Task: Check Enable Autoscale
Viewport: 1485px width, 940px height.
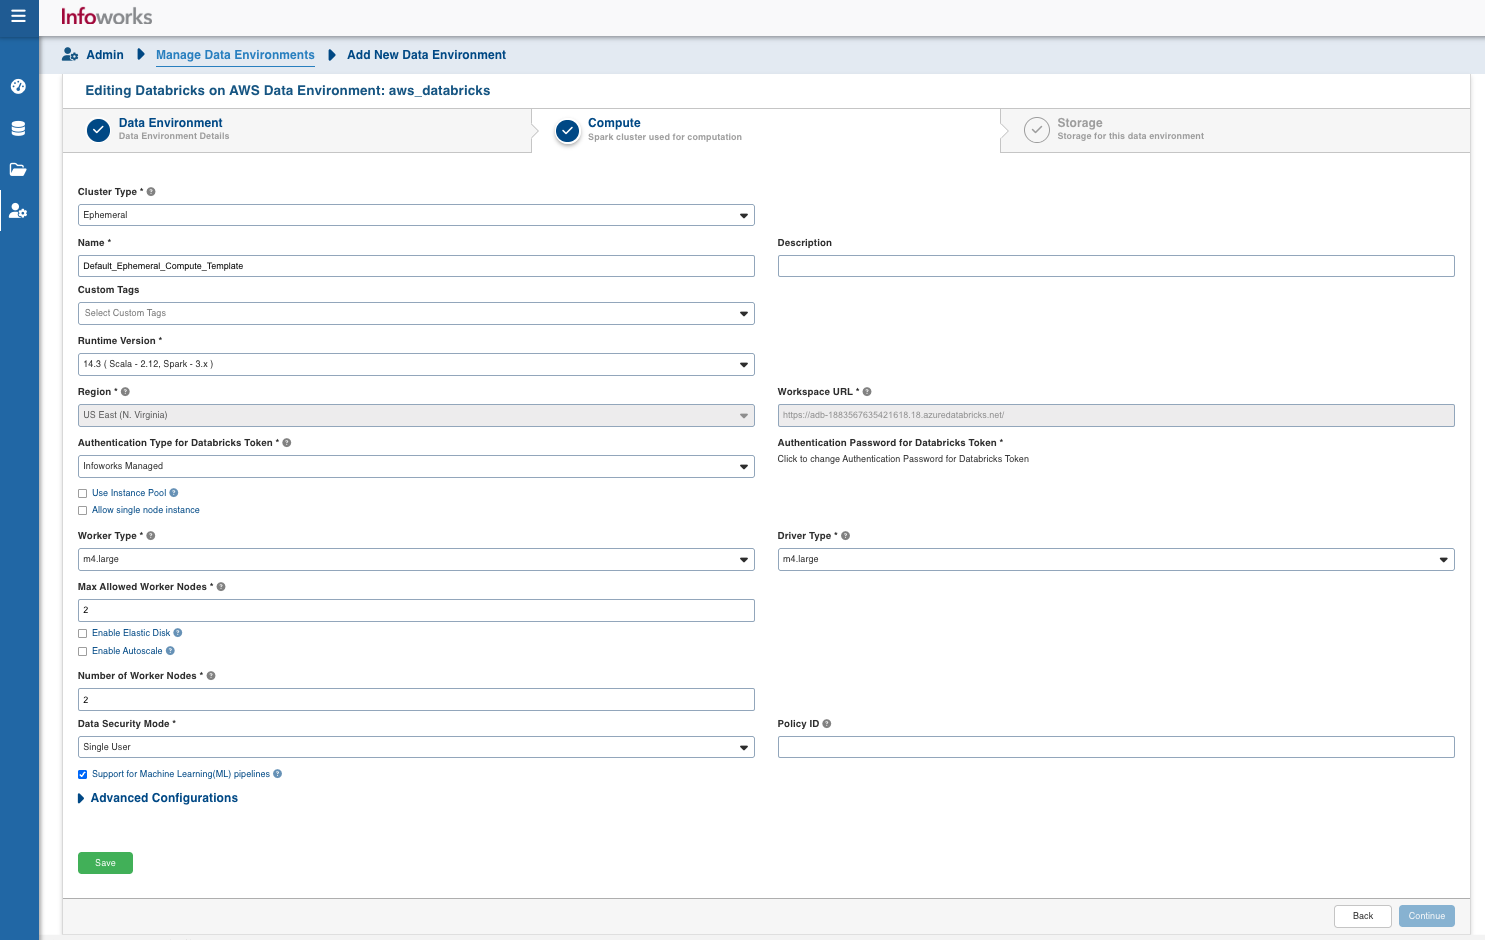Action: 83,652
